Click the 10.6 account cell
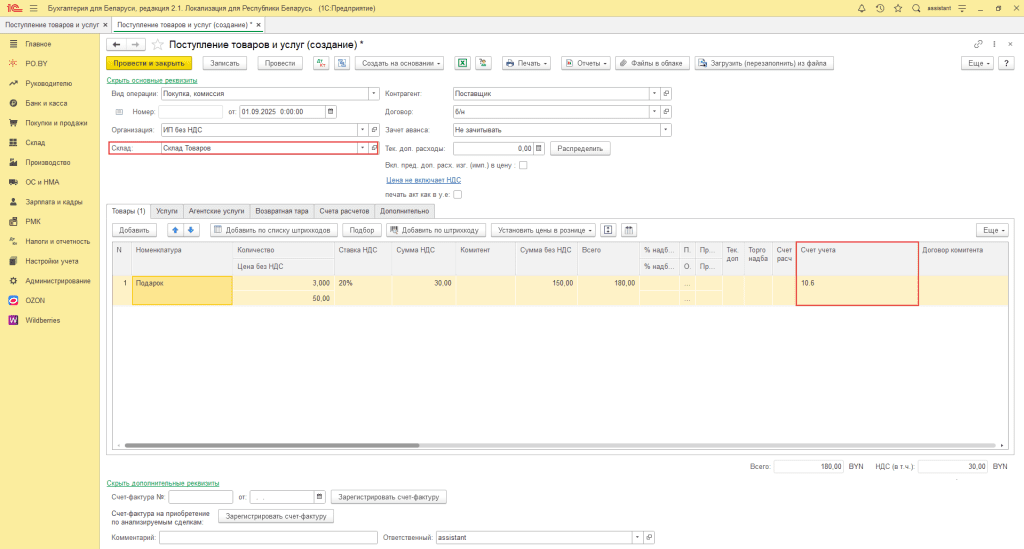The height and width of the screenshot is (549, 1024). (857, 290)
